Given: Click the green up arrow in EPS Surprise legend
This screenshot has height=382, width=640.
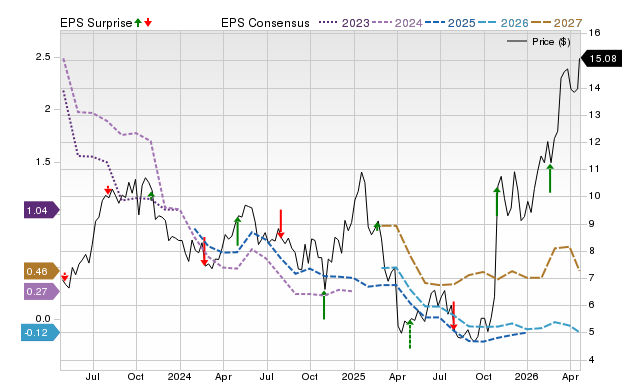Looking at the screenshot, I should point(138,22).
